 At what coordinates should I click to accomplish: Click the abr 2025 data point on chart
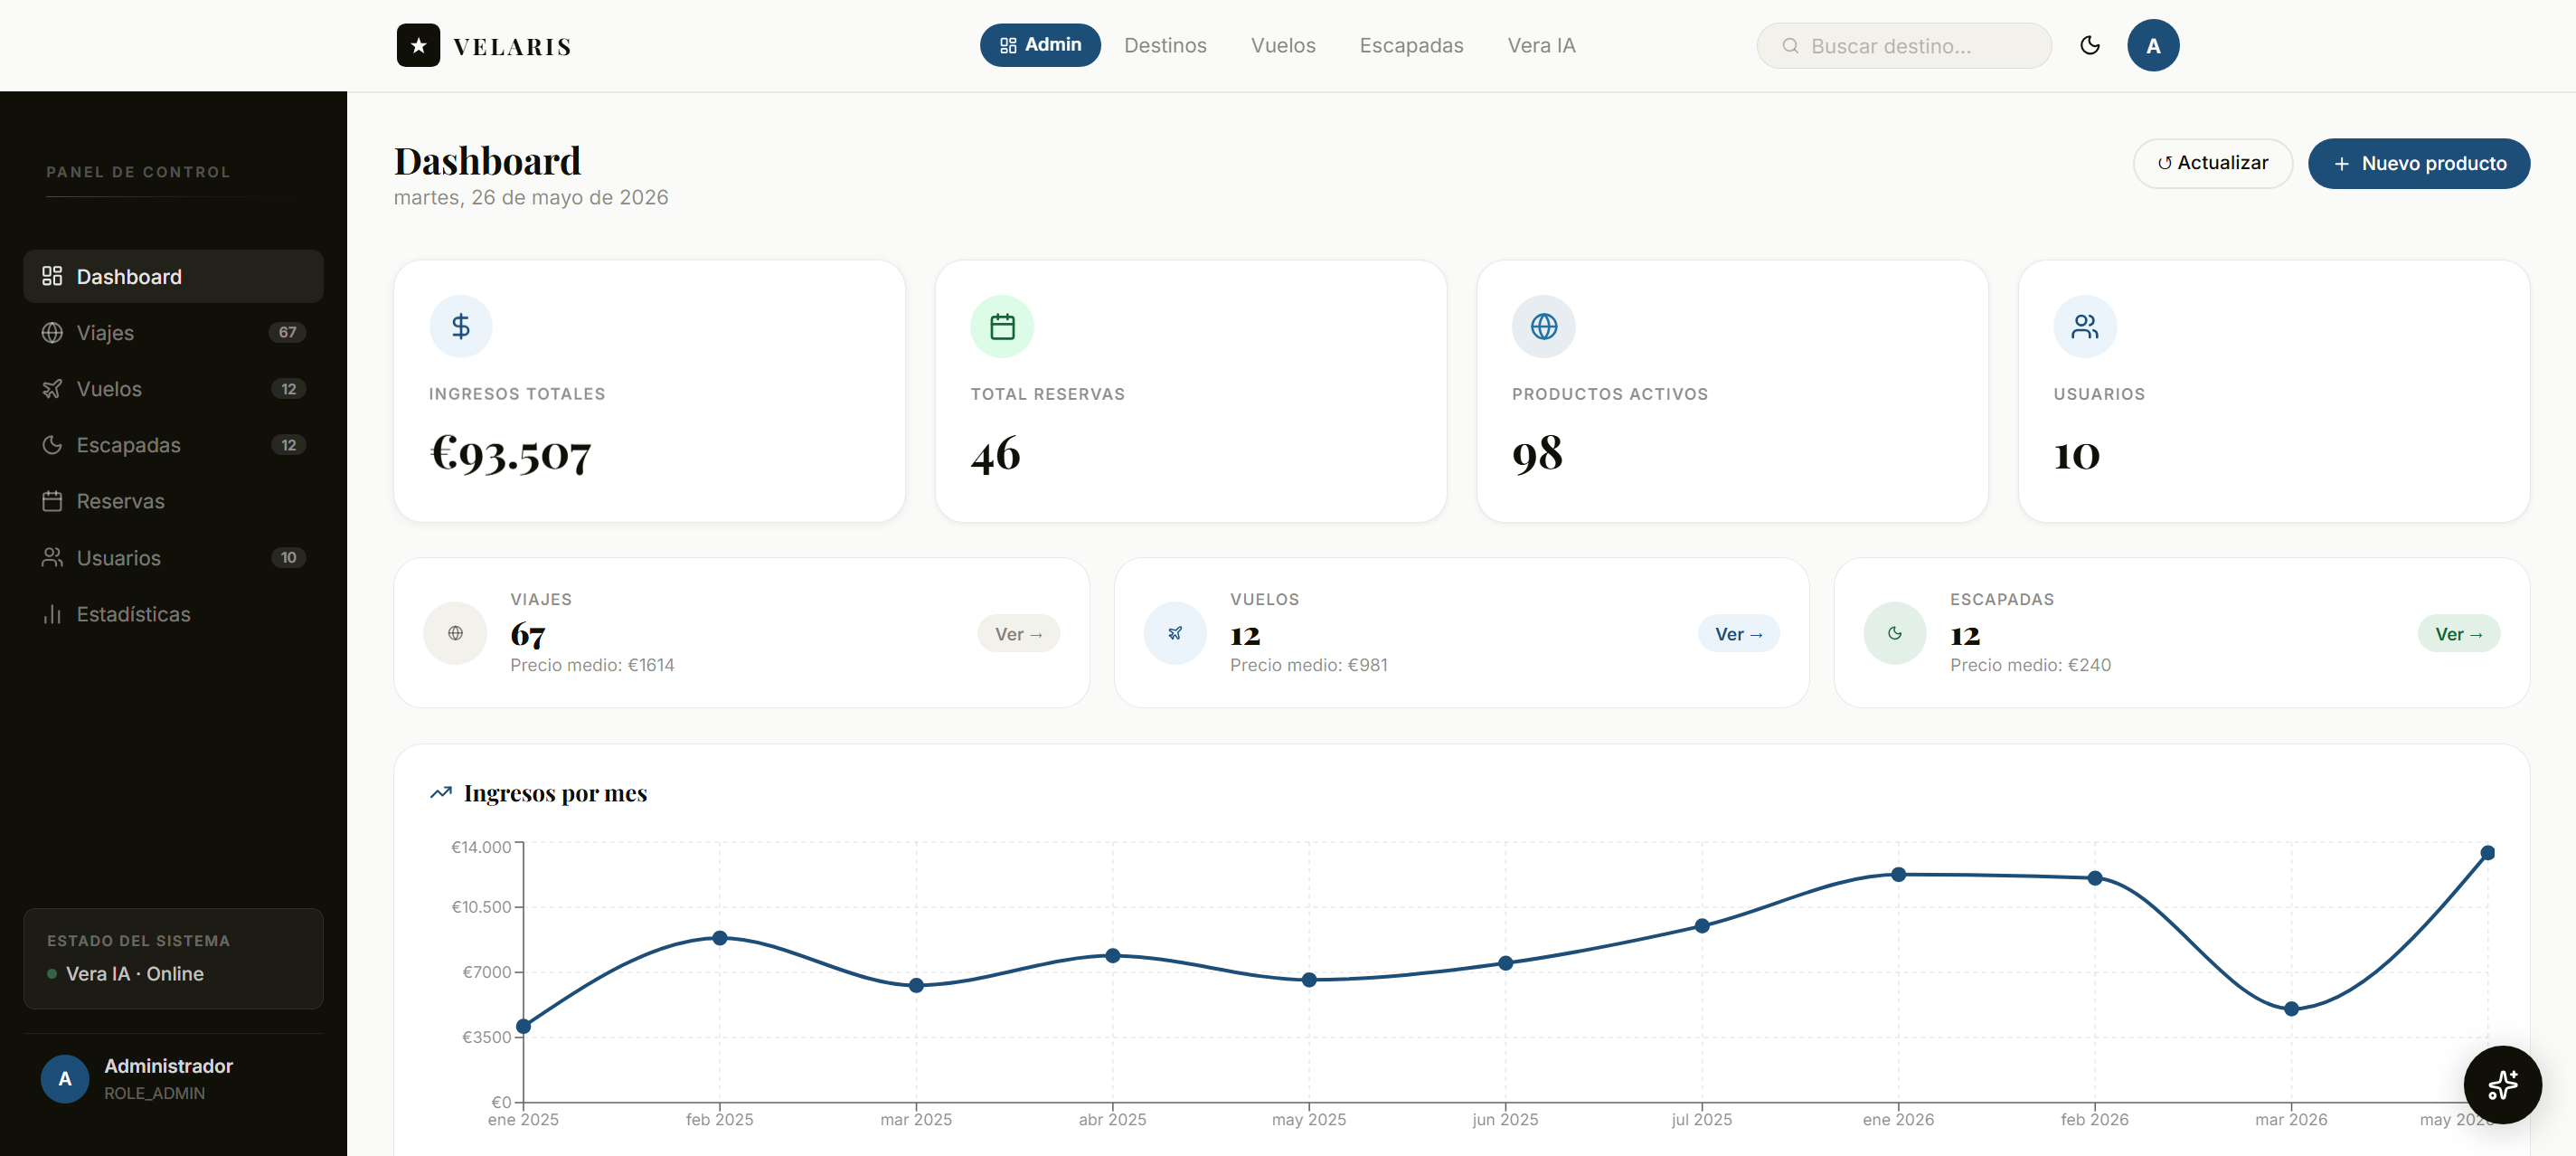[x=1112, y=956]
